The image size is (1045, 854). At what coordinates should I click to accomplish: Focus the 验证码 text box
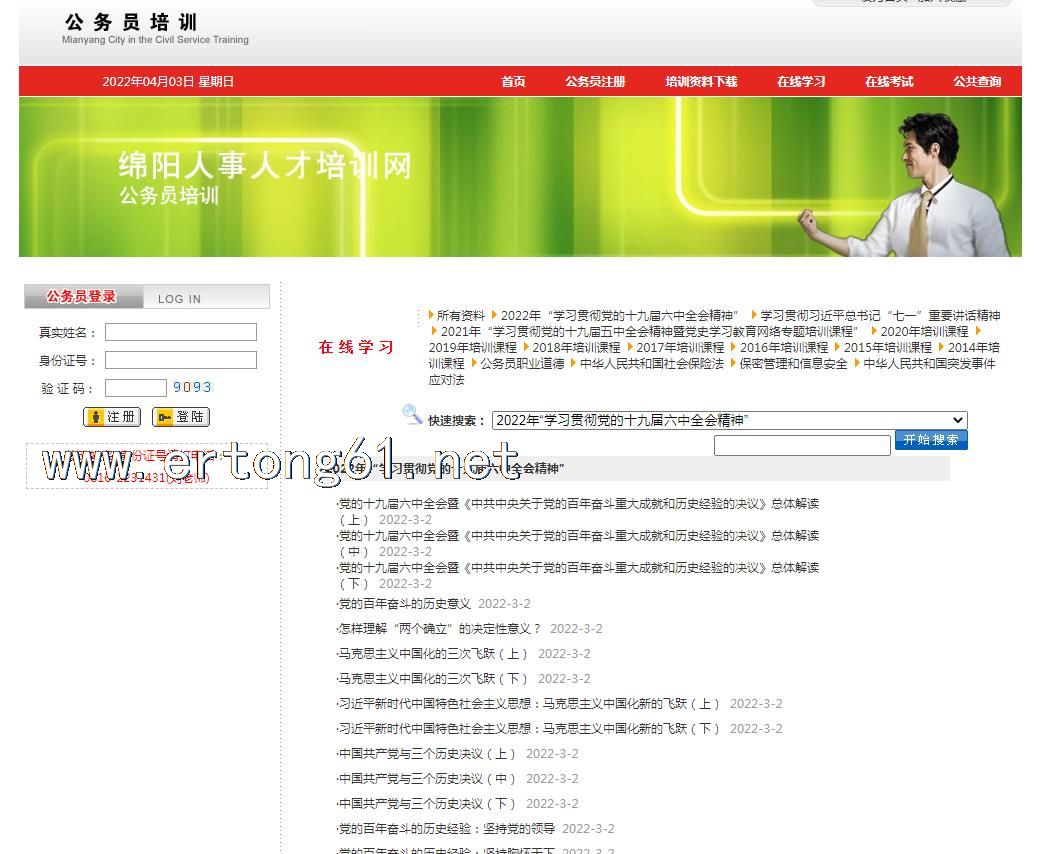point(136,388)
